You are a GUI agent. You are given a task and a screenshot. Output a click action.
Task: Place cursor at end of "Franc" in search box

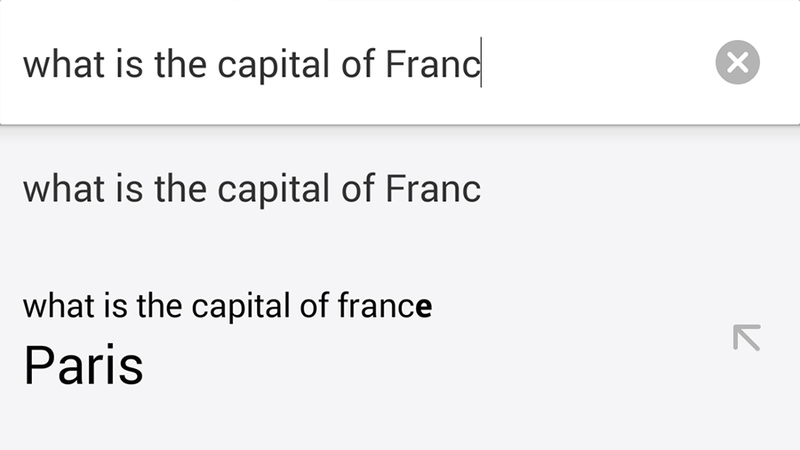coord(481,63)
